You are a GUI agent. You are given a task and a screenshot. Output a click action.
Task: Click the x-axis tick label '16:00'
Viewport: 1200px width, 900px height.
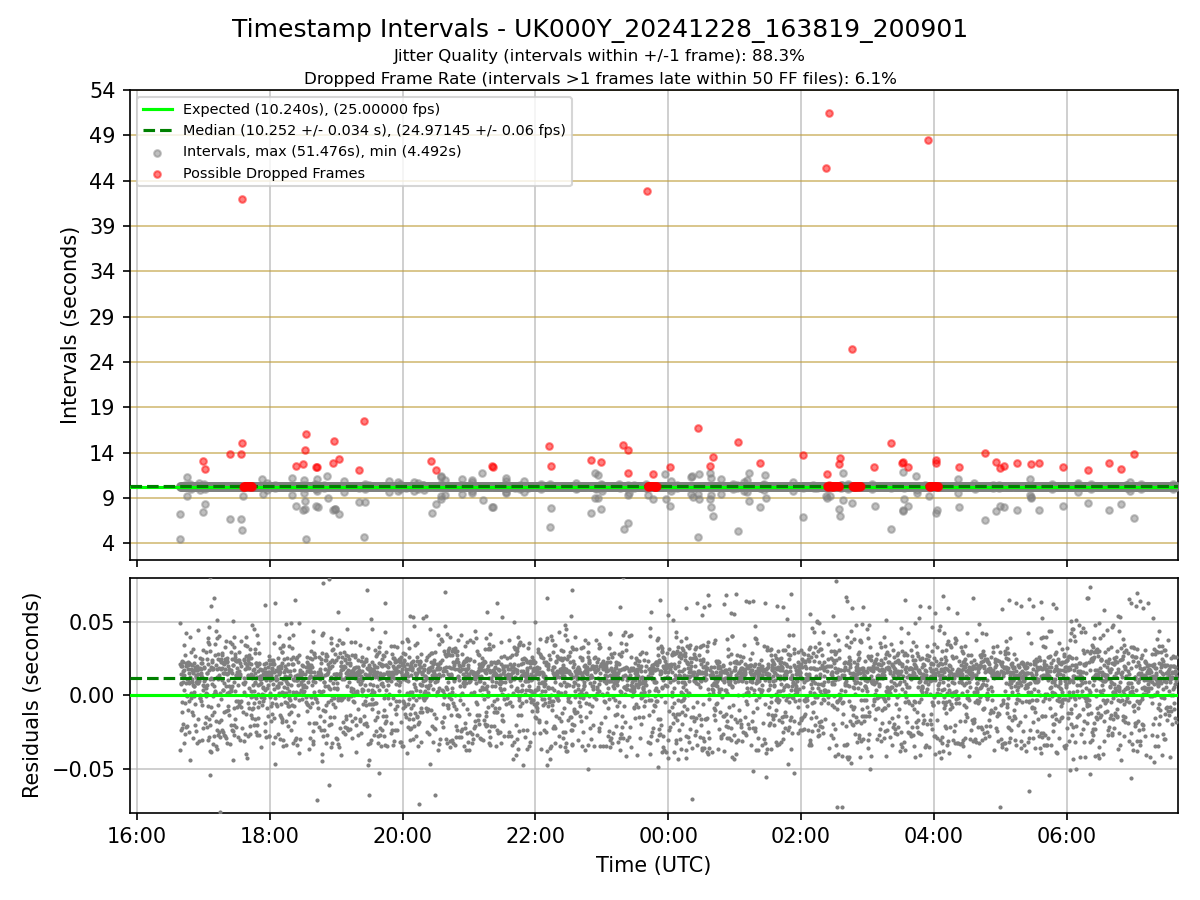[137, 835]
